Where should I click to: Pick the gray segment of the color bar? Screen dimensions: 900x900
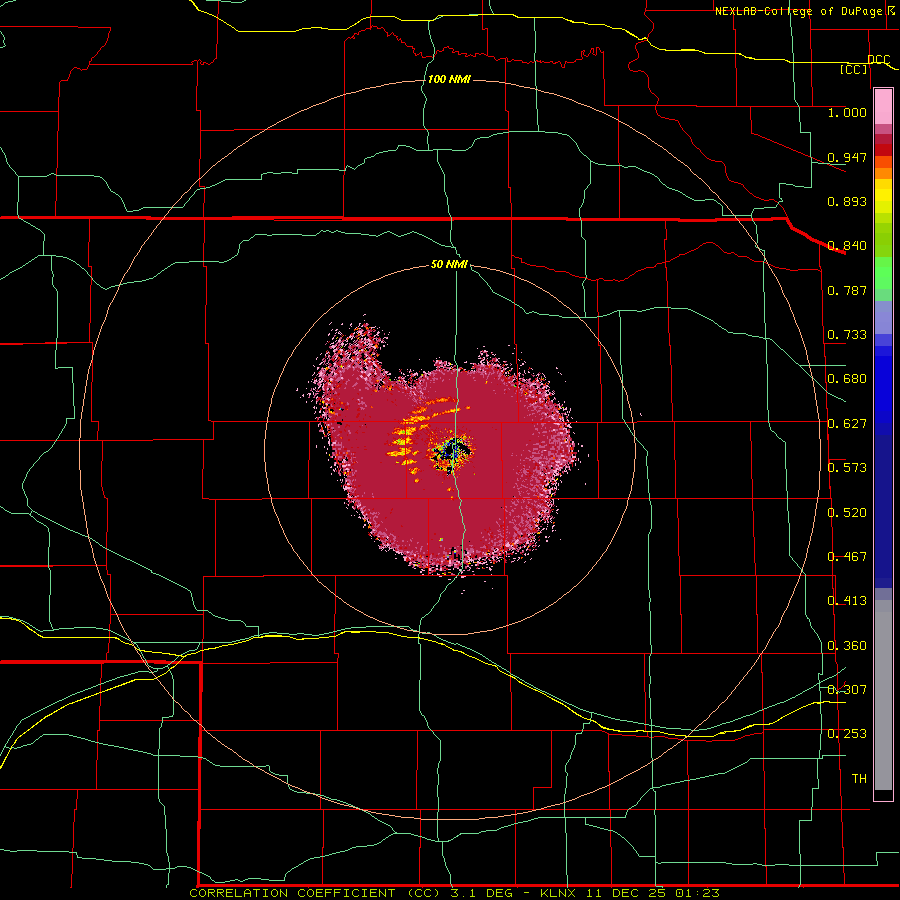883,695
